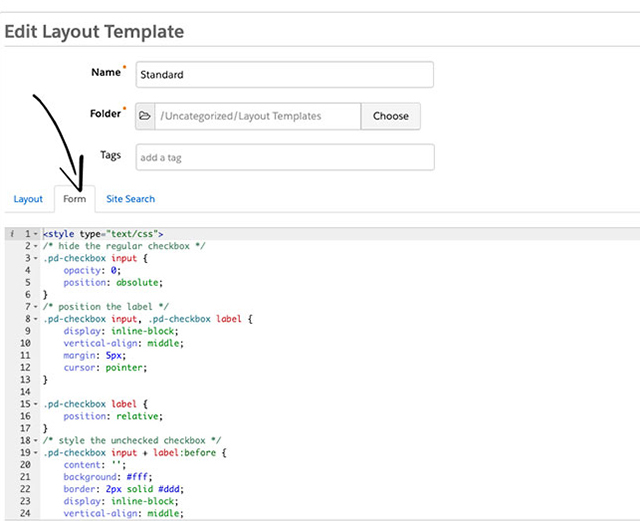Click the '<style type="text/css">' line
The height and width of the screenshot is (521, 640).
(x=103, y=234)
